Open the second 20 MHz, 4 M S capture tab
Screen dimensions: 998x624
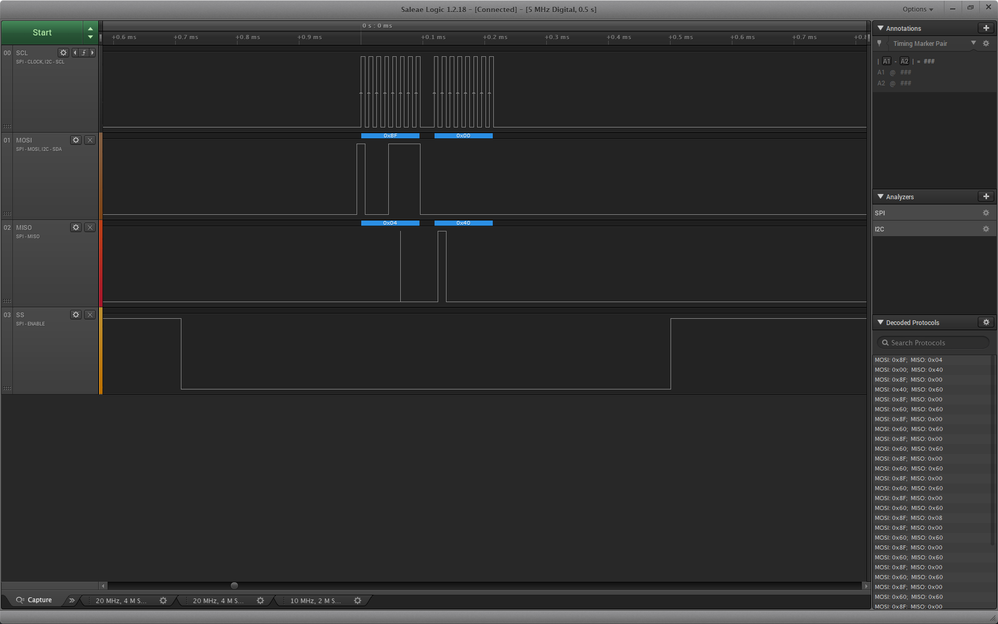[x=218, y=600]
